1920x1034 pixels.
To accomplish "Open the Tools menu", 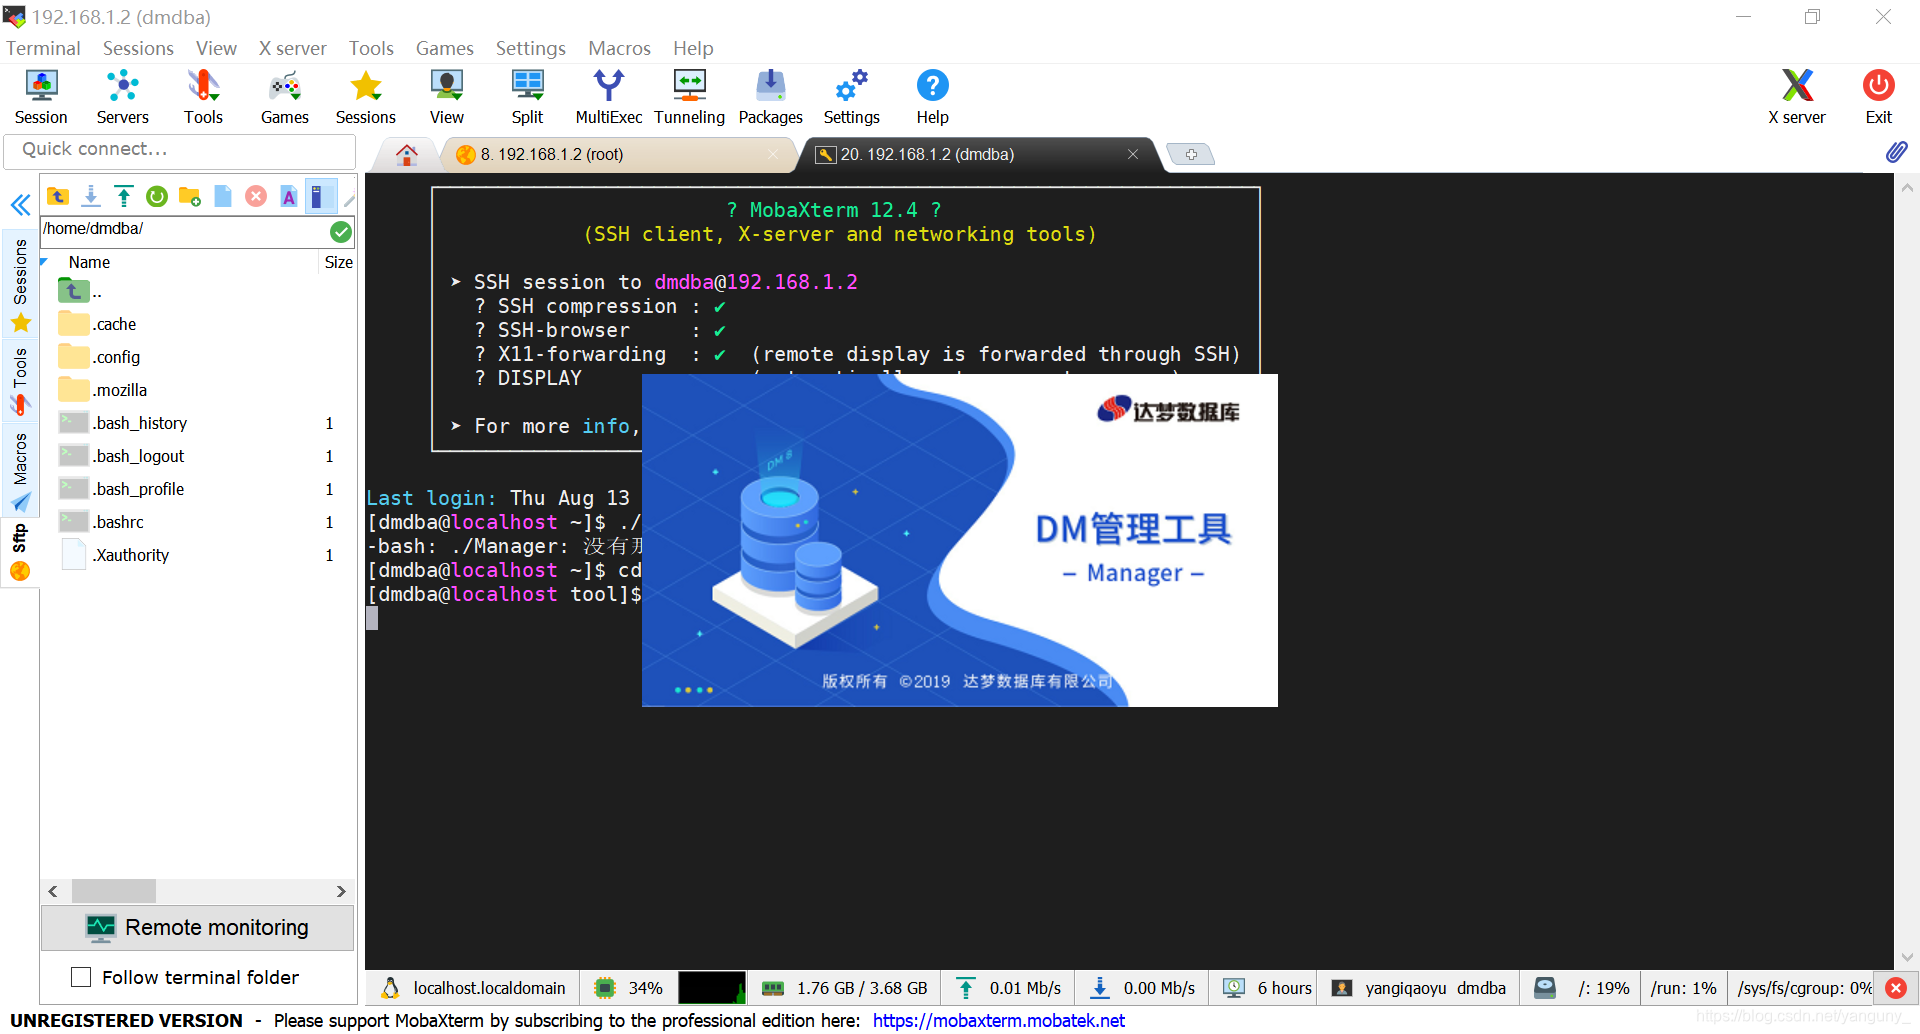I will [x=371, y=48].
